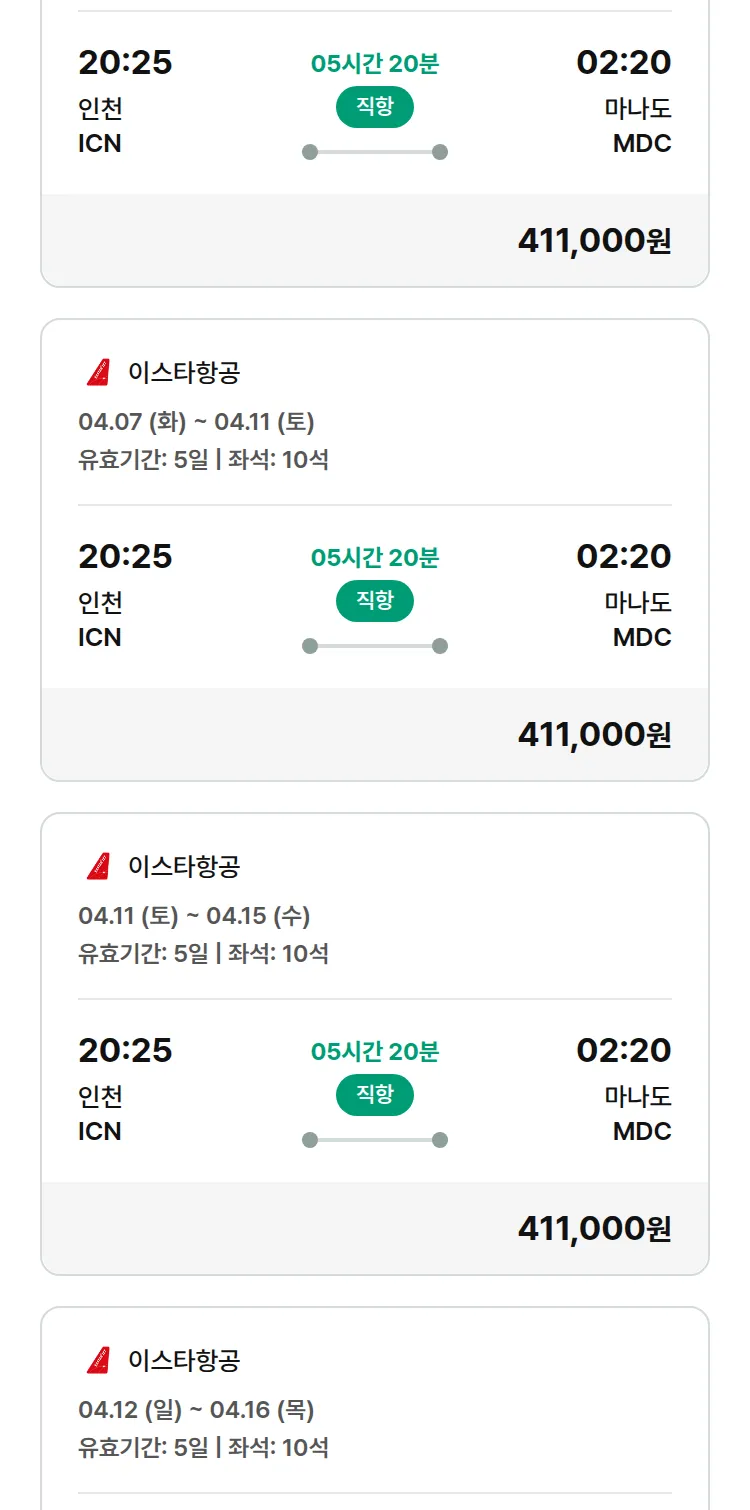Select 411,000원 price on 04.07–04.11 card

(x=594, y=735)
